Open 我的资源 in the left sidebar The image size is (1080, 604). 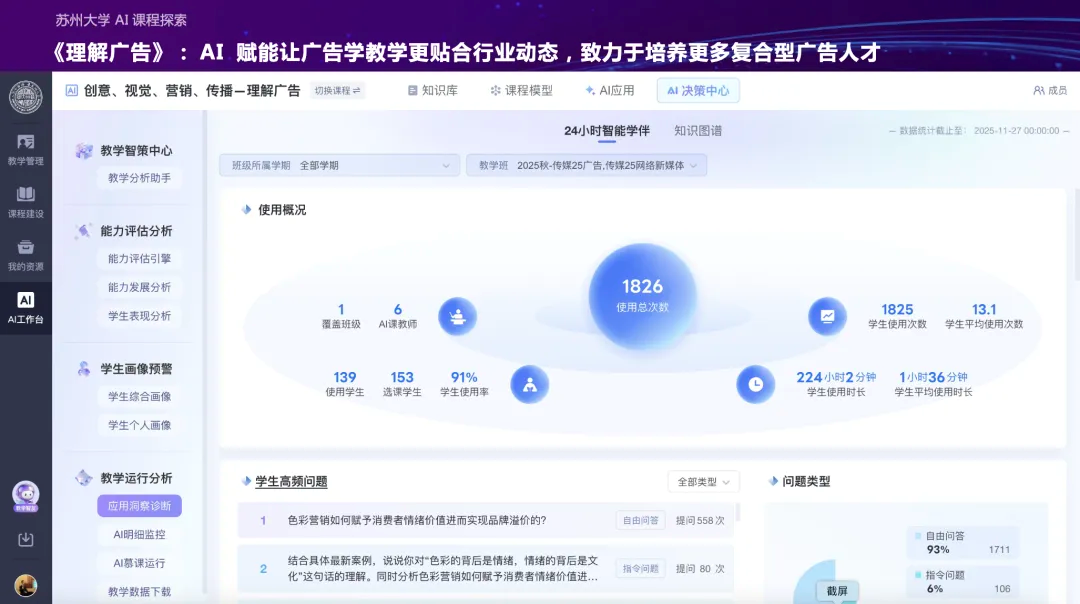pos(26,254)
